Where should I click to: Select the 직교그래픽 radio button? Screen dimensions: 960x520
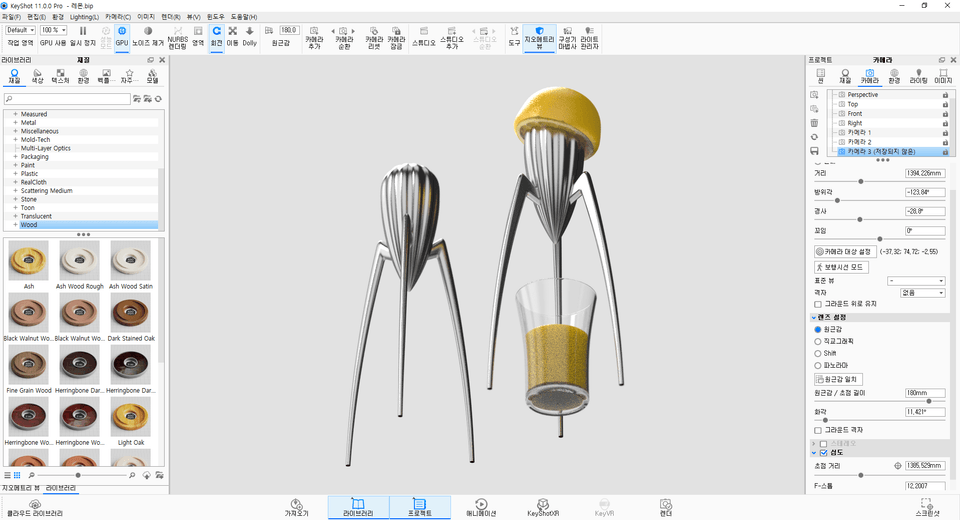[819, 341]
